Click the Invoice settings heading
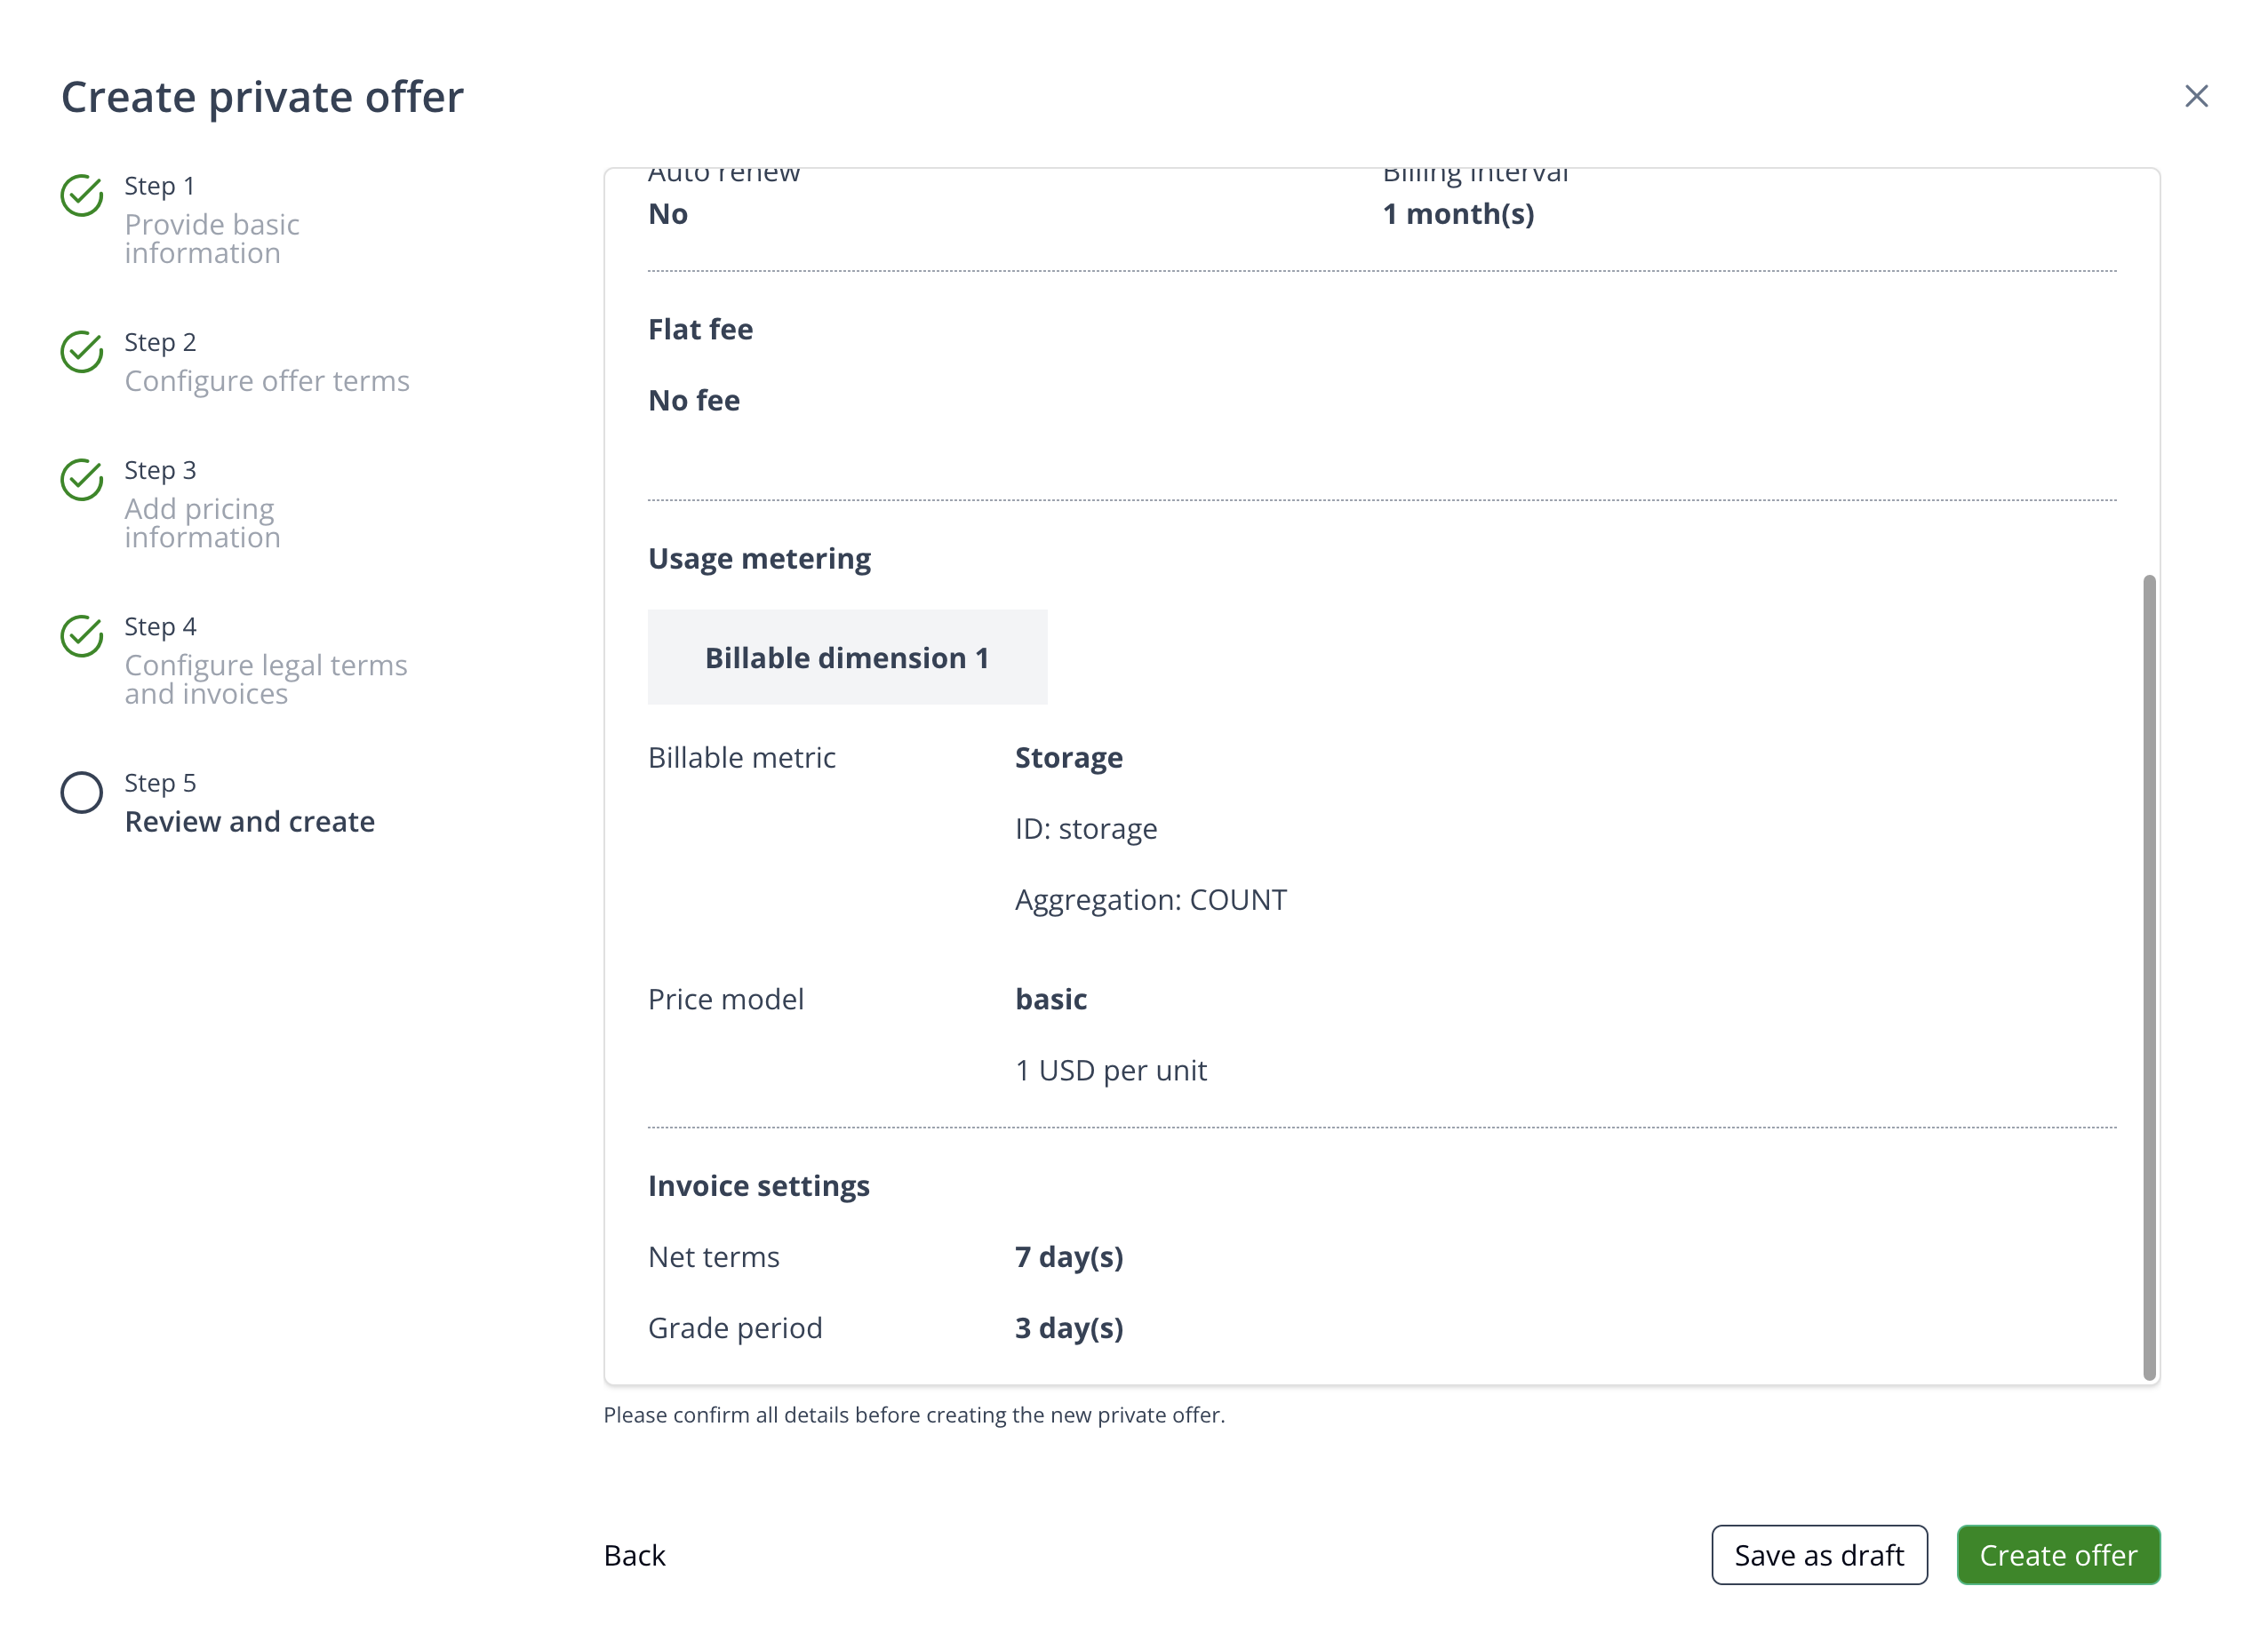 point(759,1186)
